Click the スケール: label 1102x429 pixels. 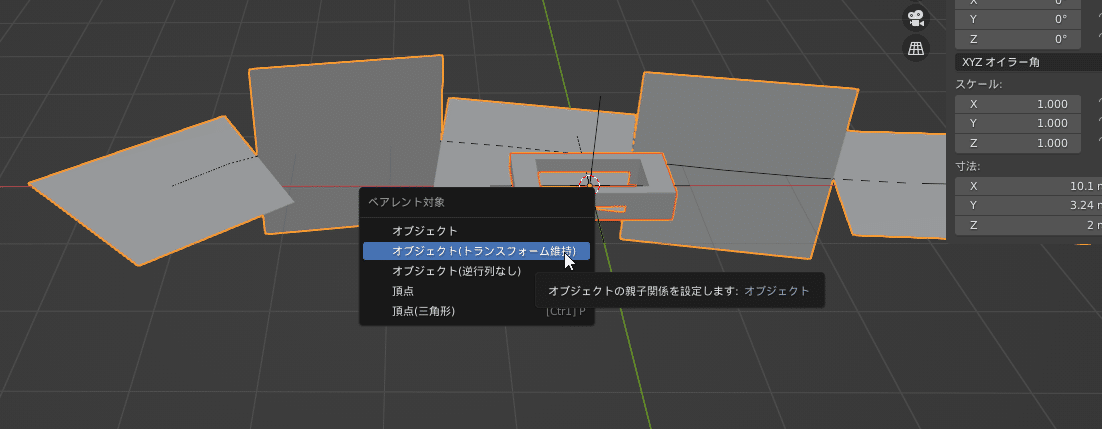click(979, 84)
